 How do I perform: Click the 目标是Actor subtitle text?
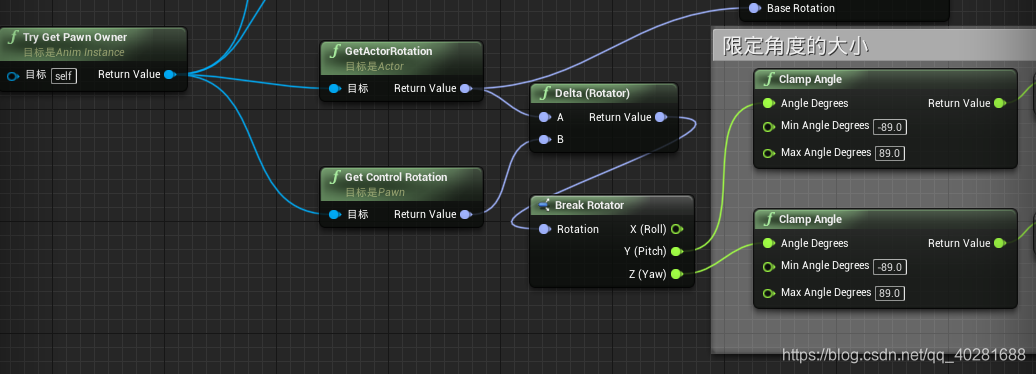click(375, 67)
